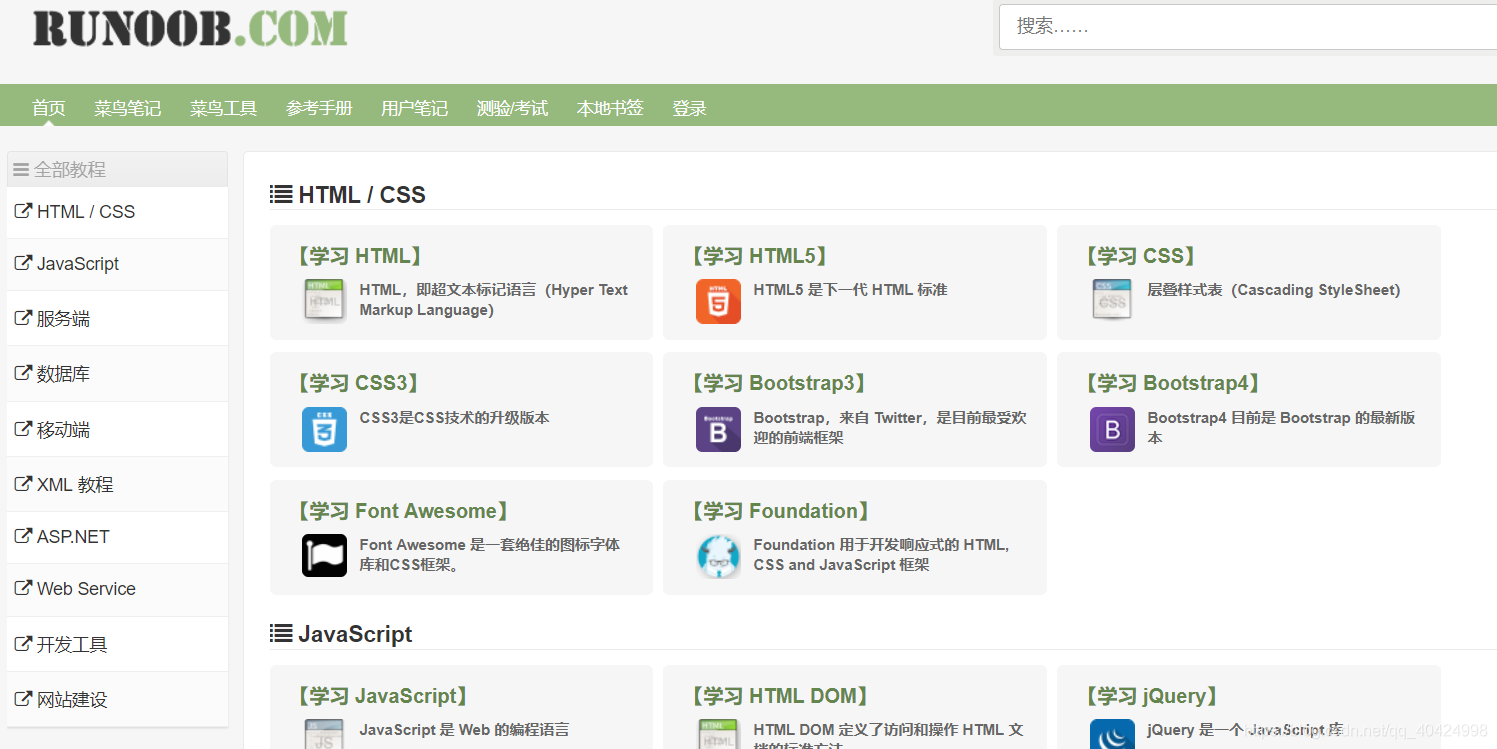Open the 【学习 Font Awesome】 tutorial title
Image resolution: width=1497 pixels, height=749 pixels.
402,511
